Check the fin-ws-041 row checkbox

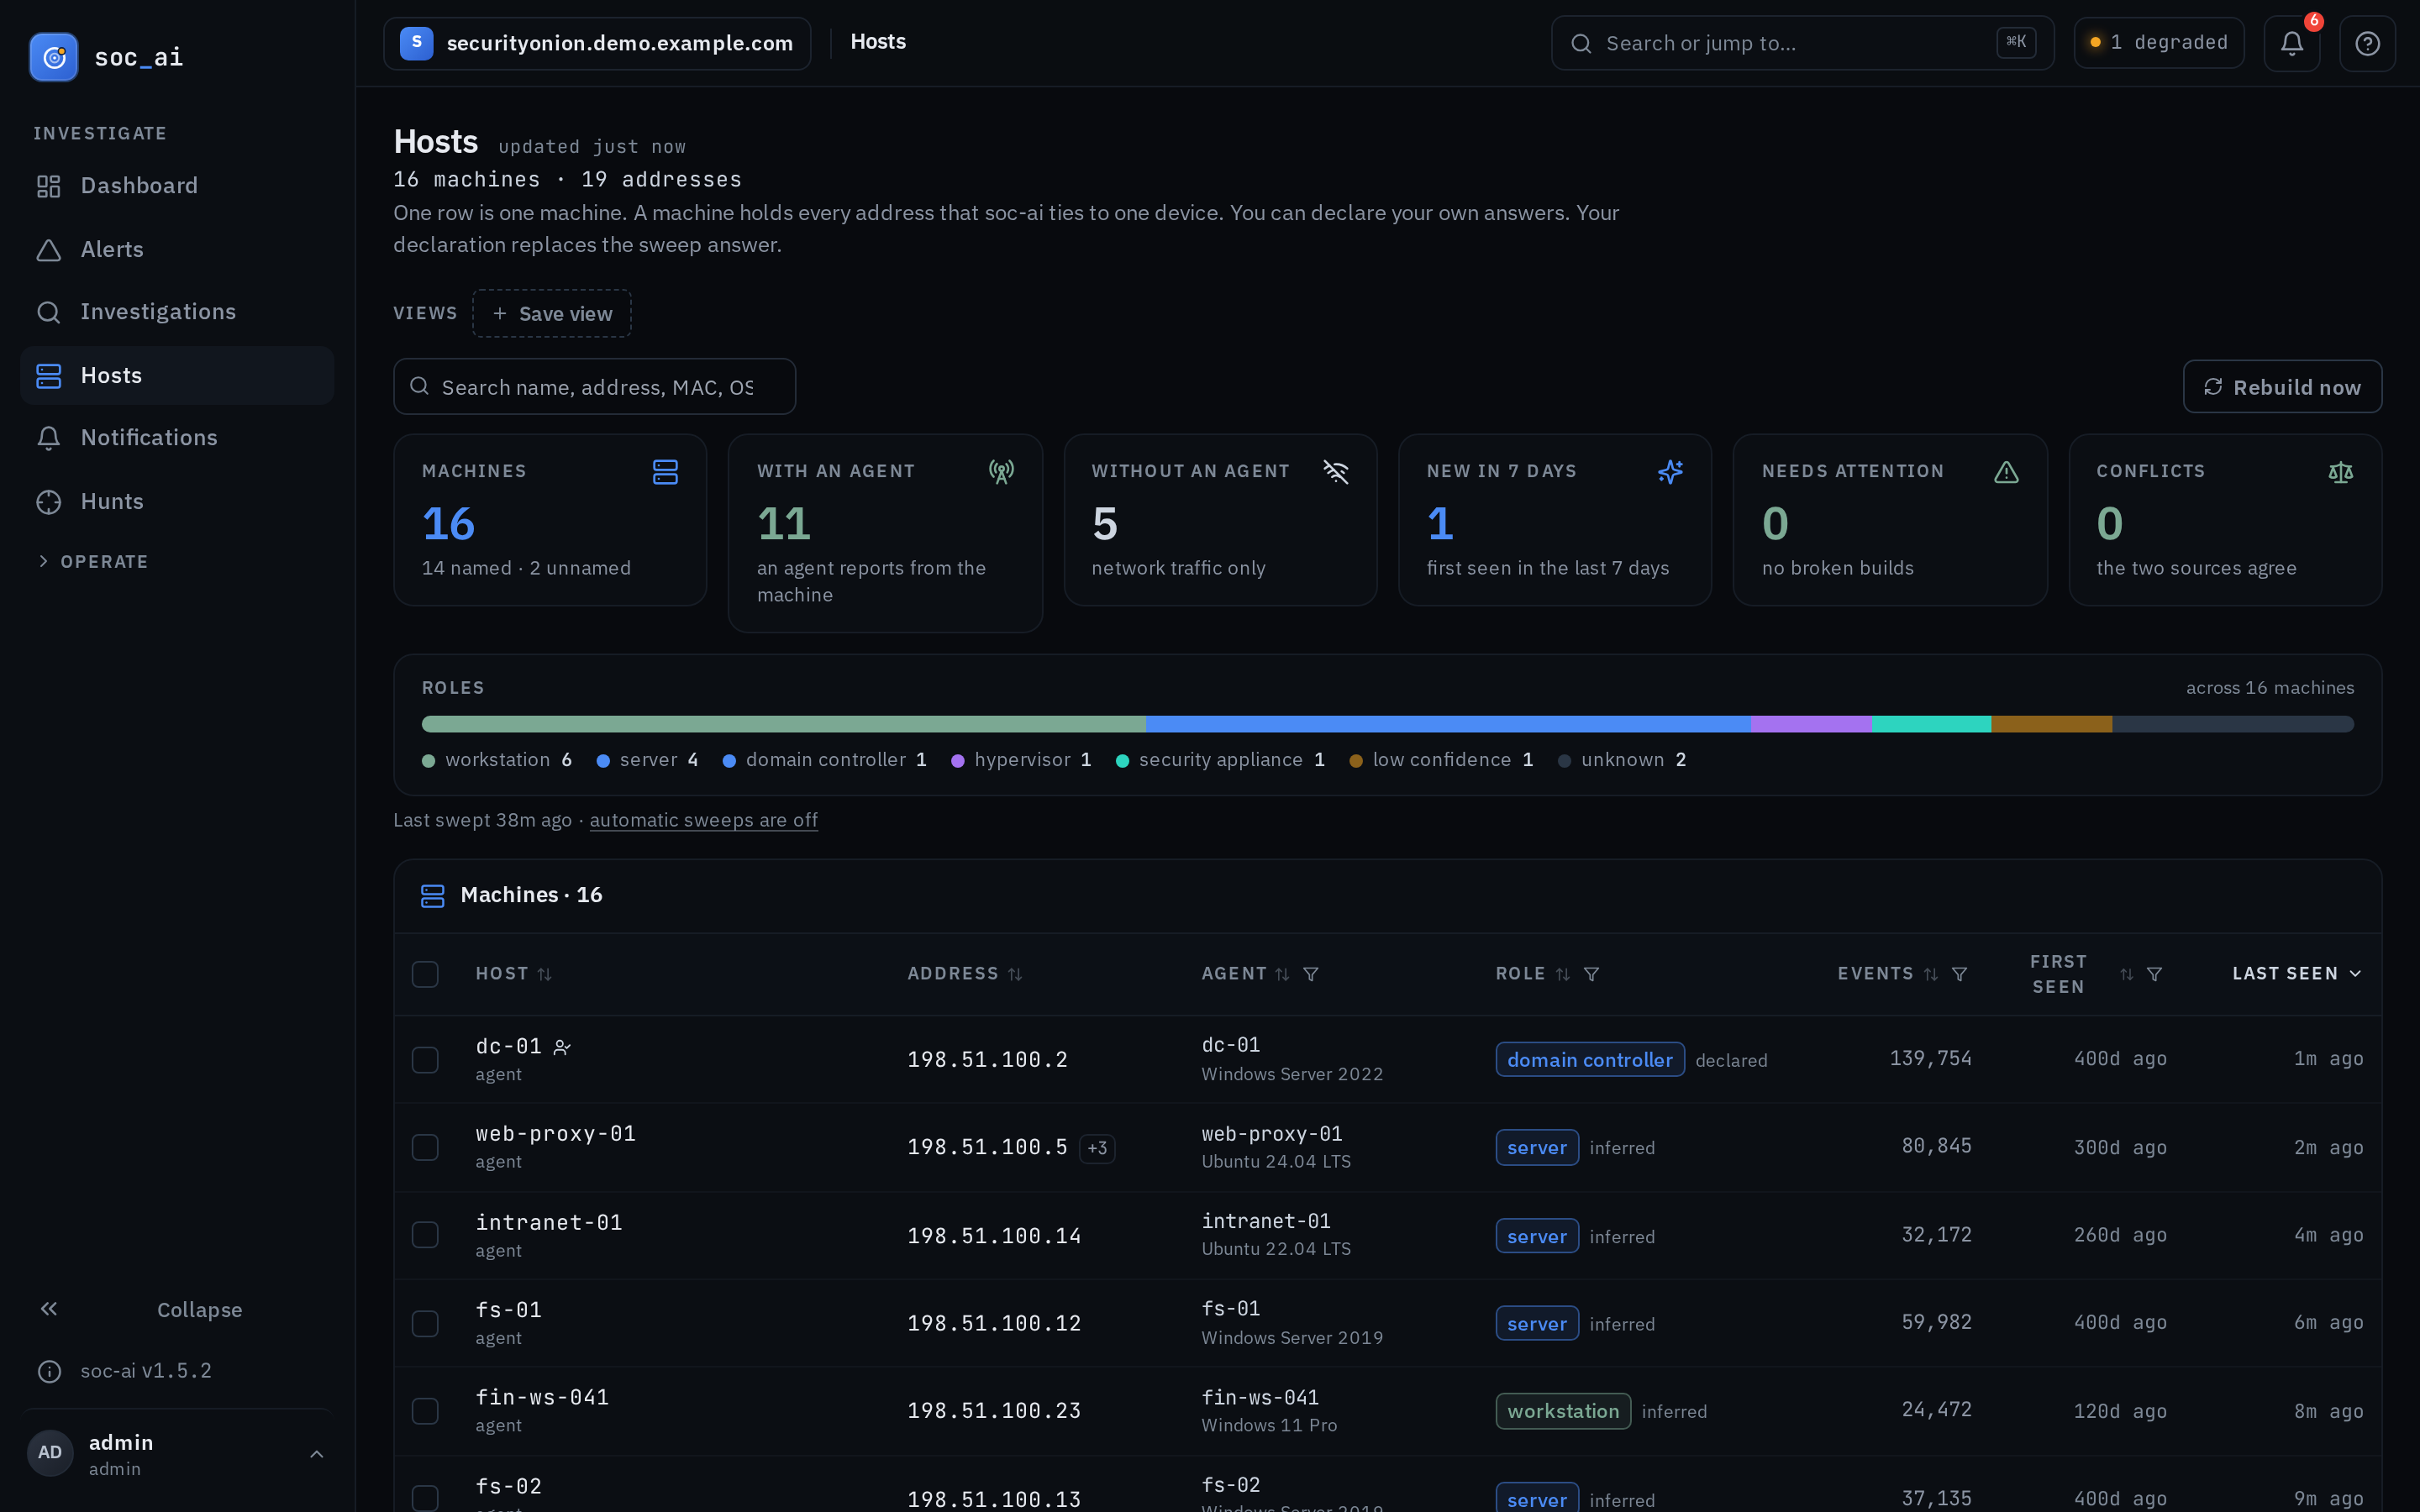[x=425, y=1411]
